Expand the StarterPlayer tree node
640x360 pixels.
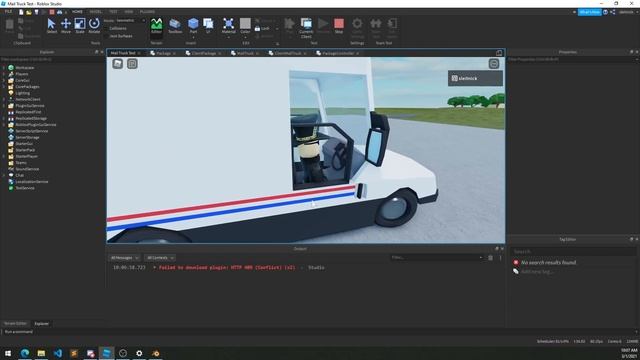click(4, 156)
